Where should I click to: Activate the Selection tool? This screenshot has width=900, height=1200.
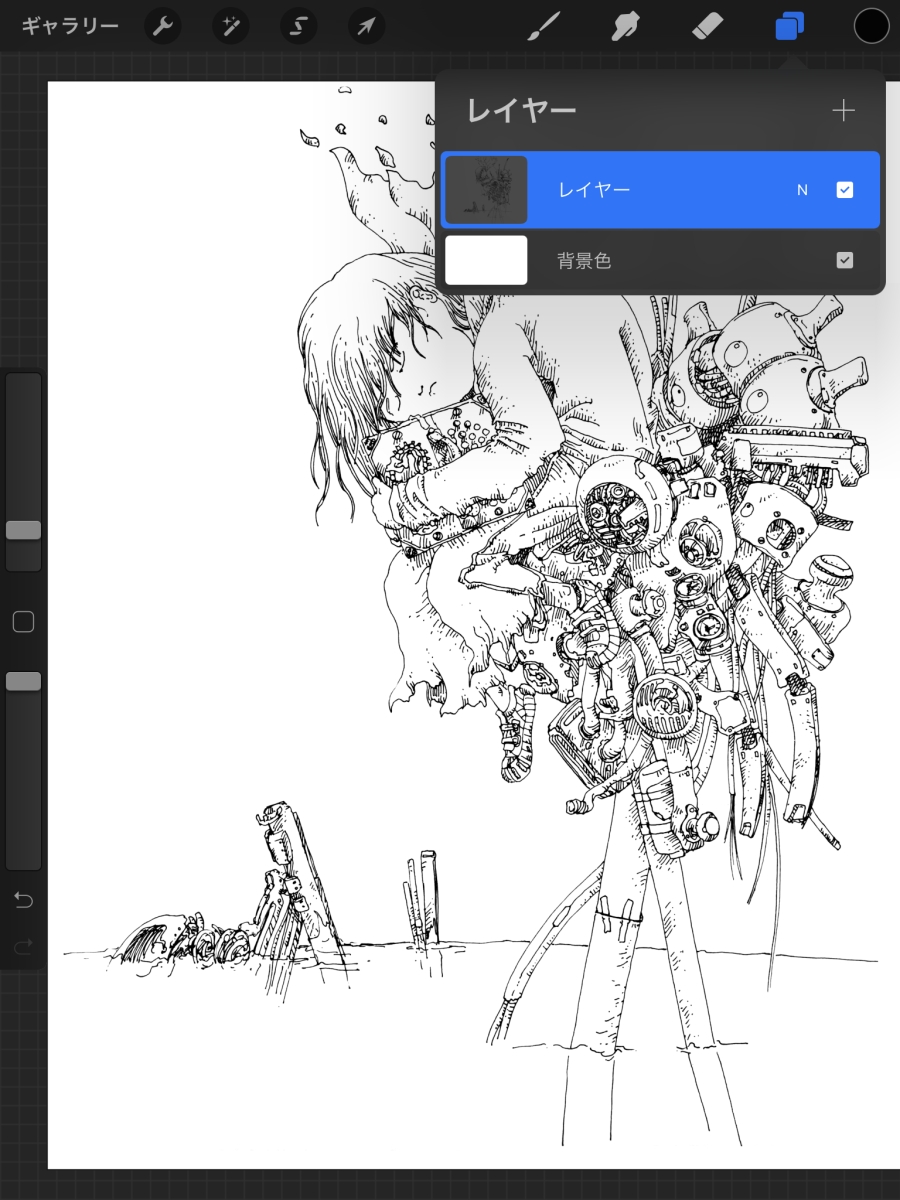pos(298,26)
